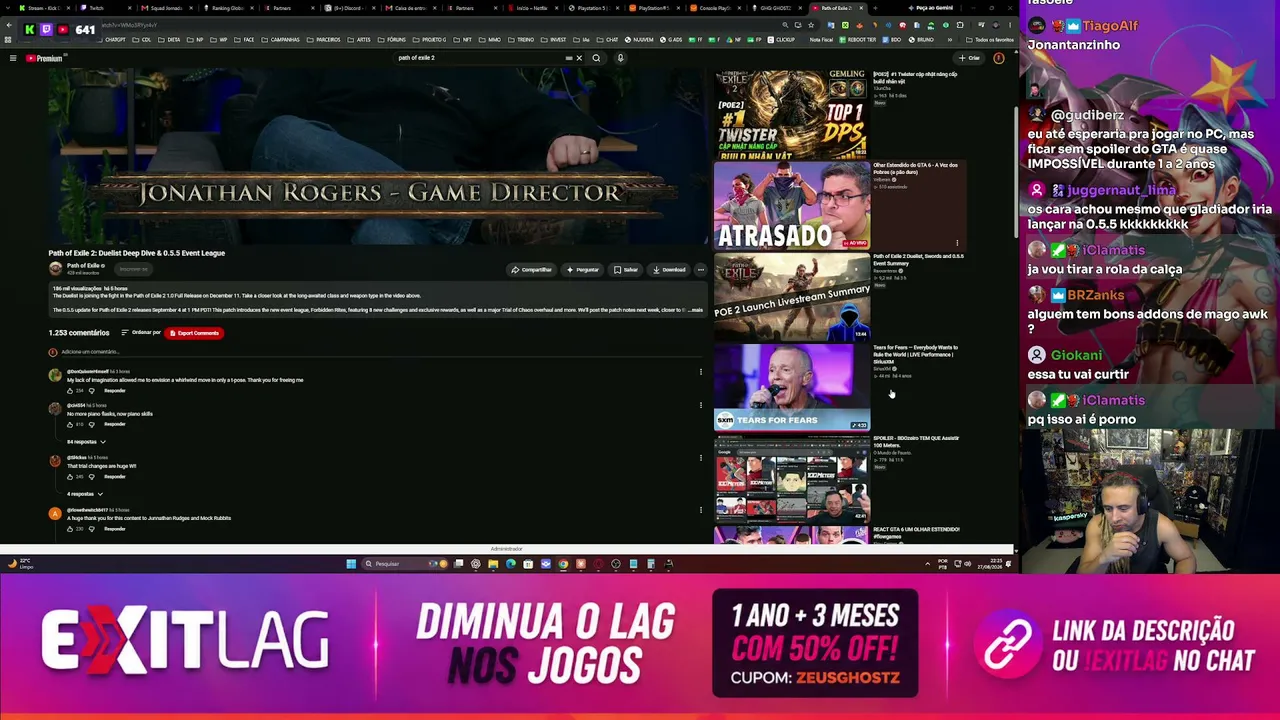Open the '#1 Twister Top 1 DPS' video thumbnail
Screen dimensions: 1280x720
(792, 114)
